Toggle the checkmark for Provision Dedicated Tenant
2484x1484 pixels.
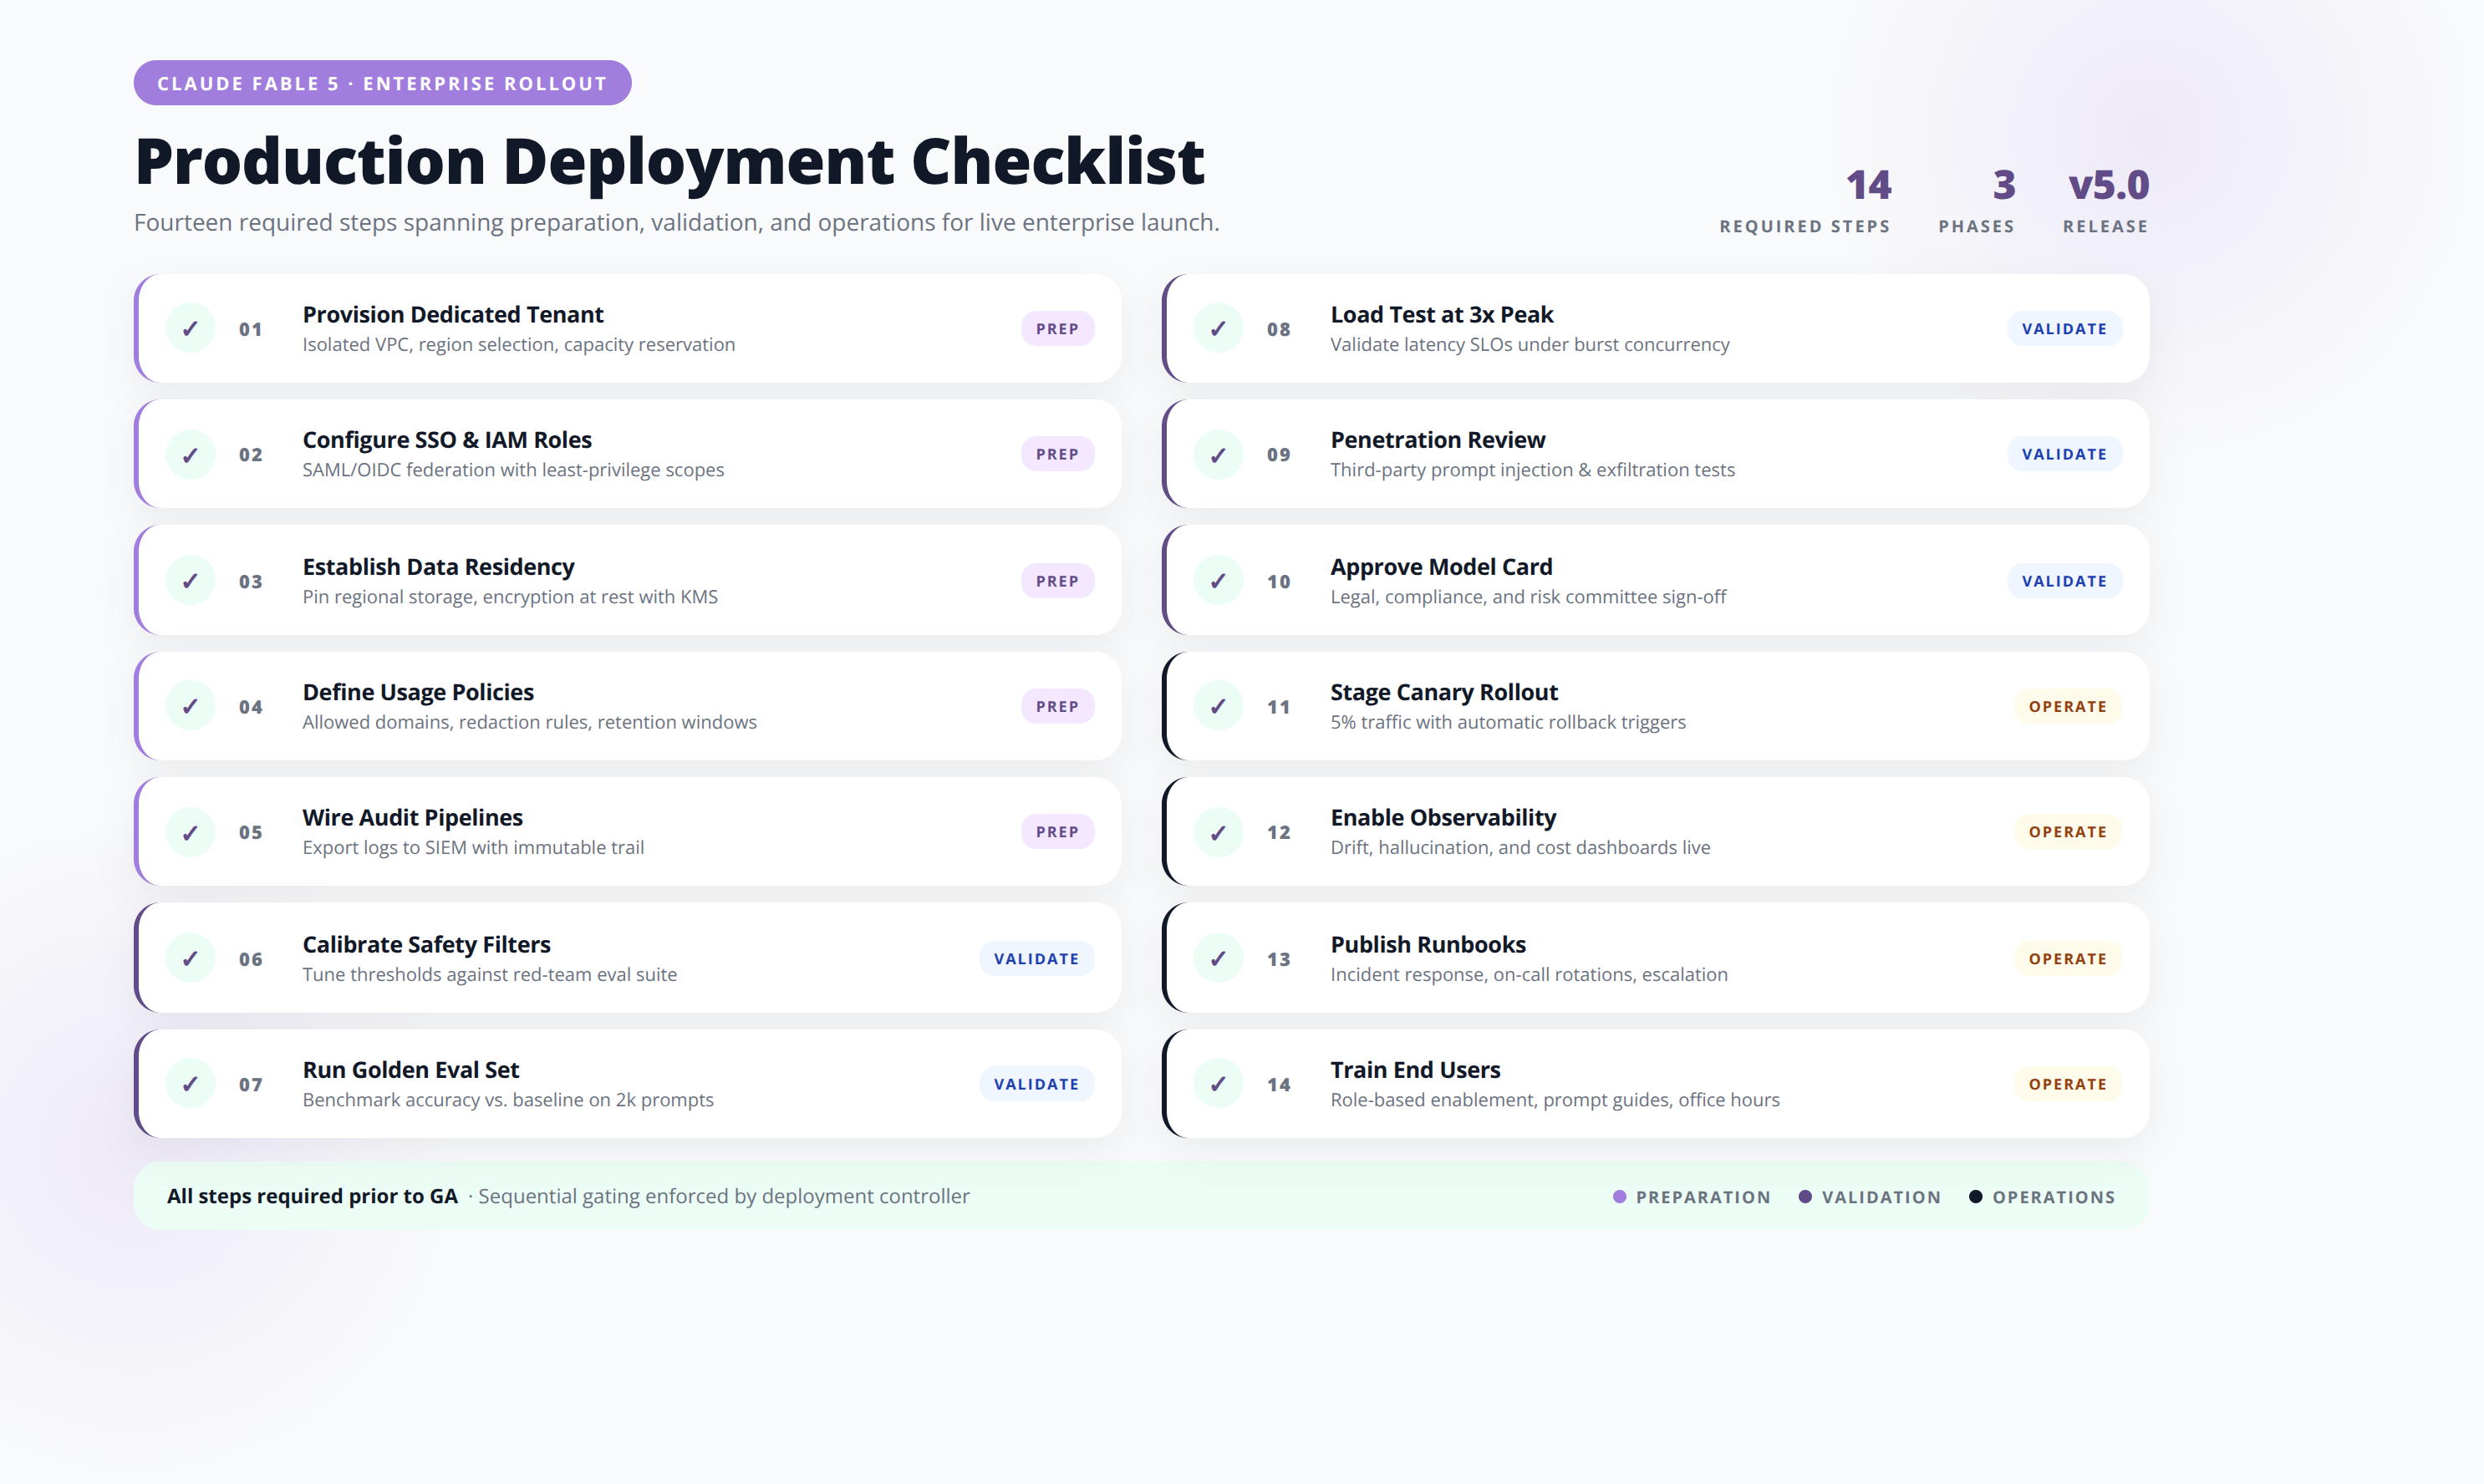click(190, 329)
